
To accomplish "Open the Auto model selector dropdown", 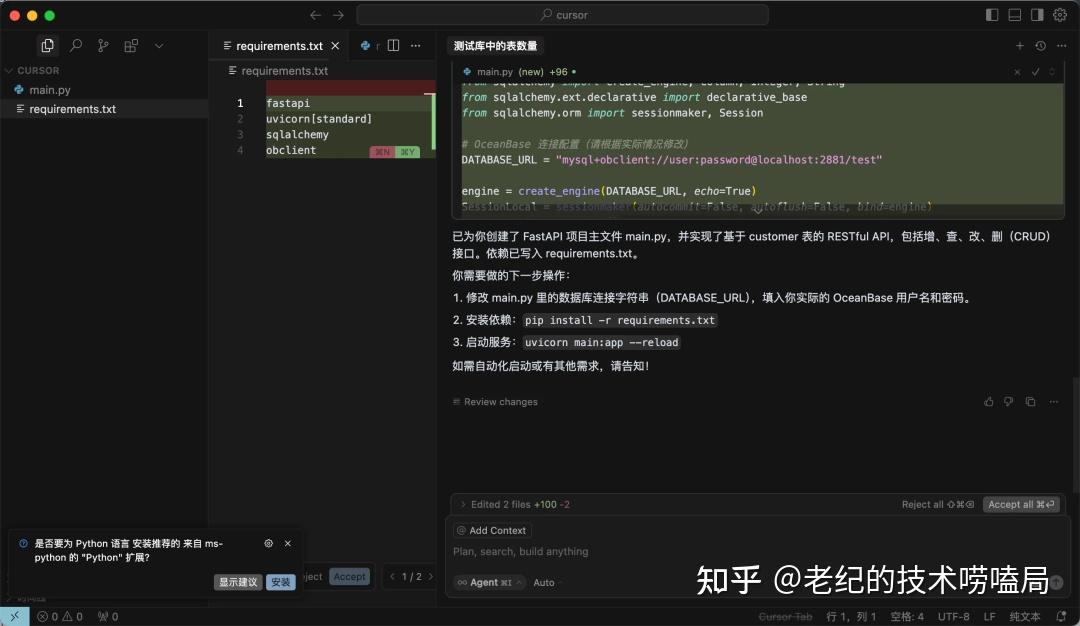I will (543, 582).
